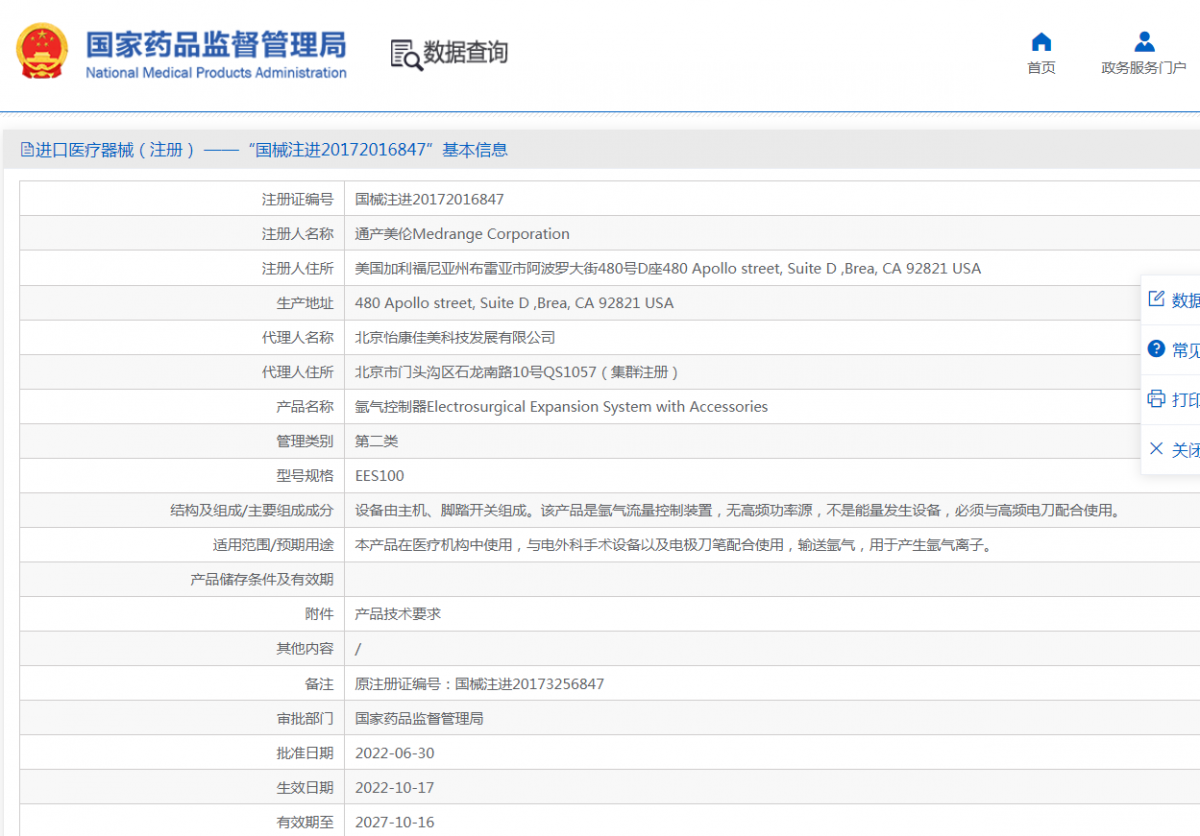Click the 生效日期 field label
Viewport: 1200px width, 836px height.
[x=305, y=788]
